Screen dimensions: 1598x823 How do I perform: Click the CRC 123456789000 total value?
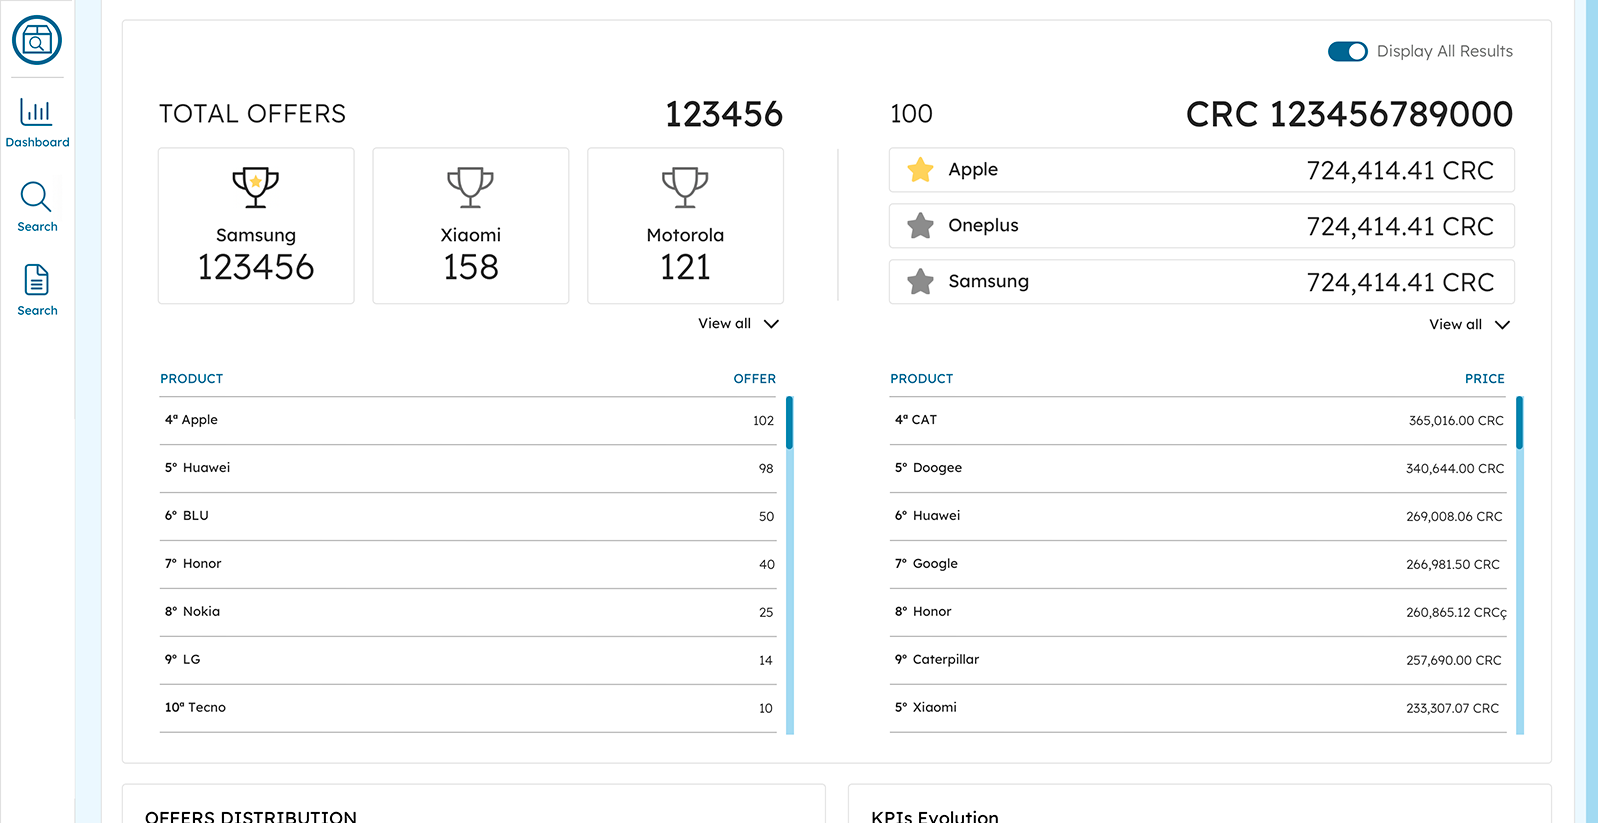(1349, 114)
